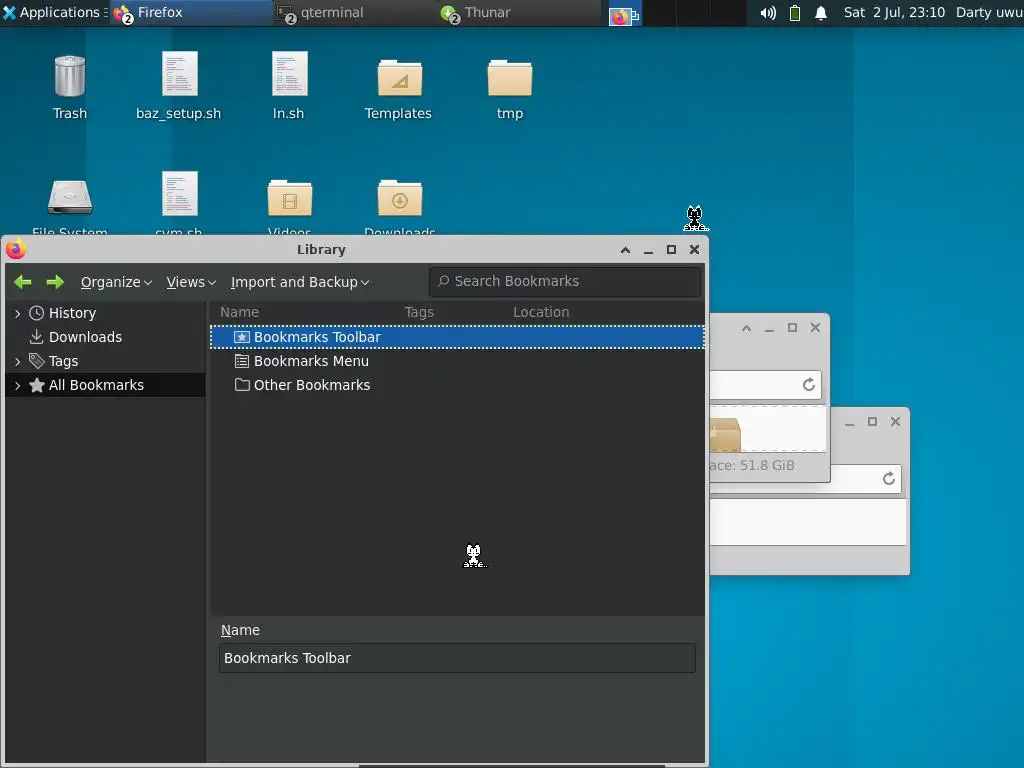Click the battery status icon

pyautogui.click(x=795, y=13)
